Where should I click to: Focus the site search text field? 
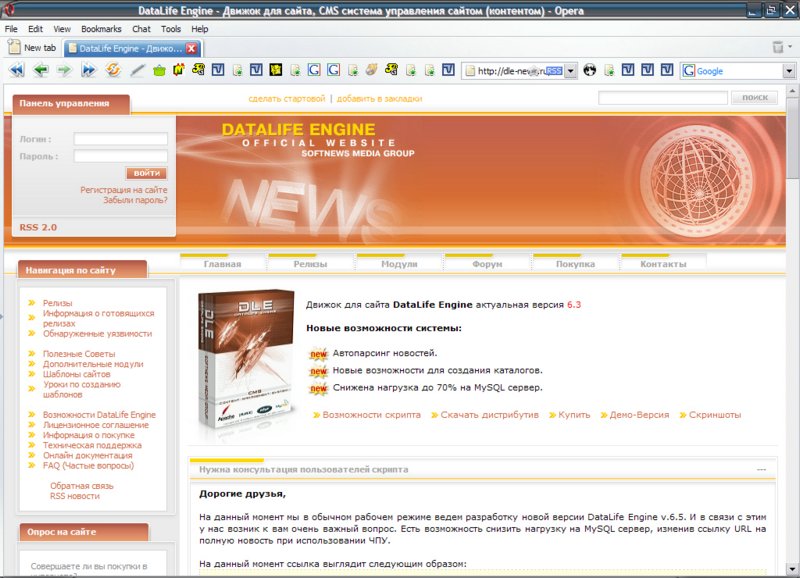click(663, 97)
